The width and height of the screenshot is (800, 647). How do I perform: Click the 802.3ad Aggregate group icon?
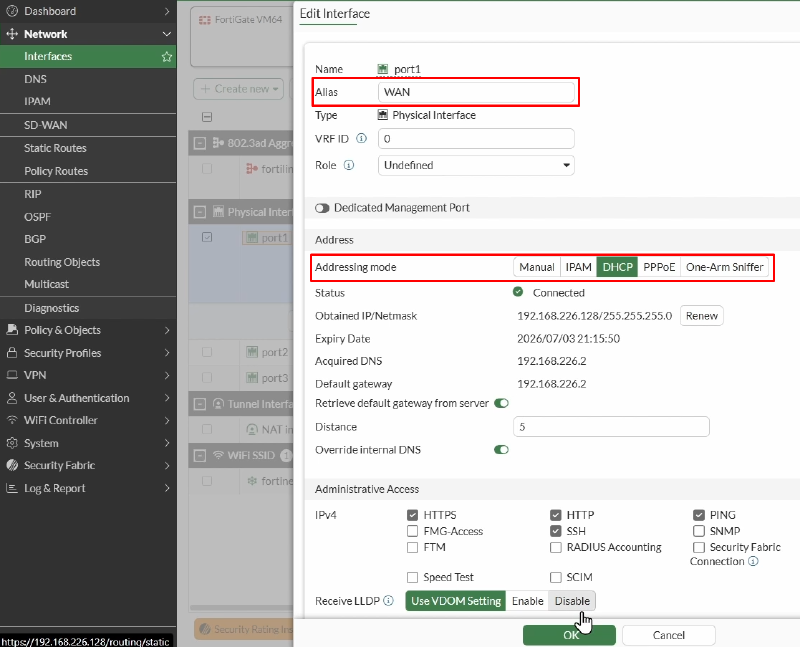click(x=218, y=143)
